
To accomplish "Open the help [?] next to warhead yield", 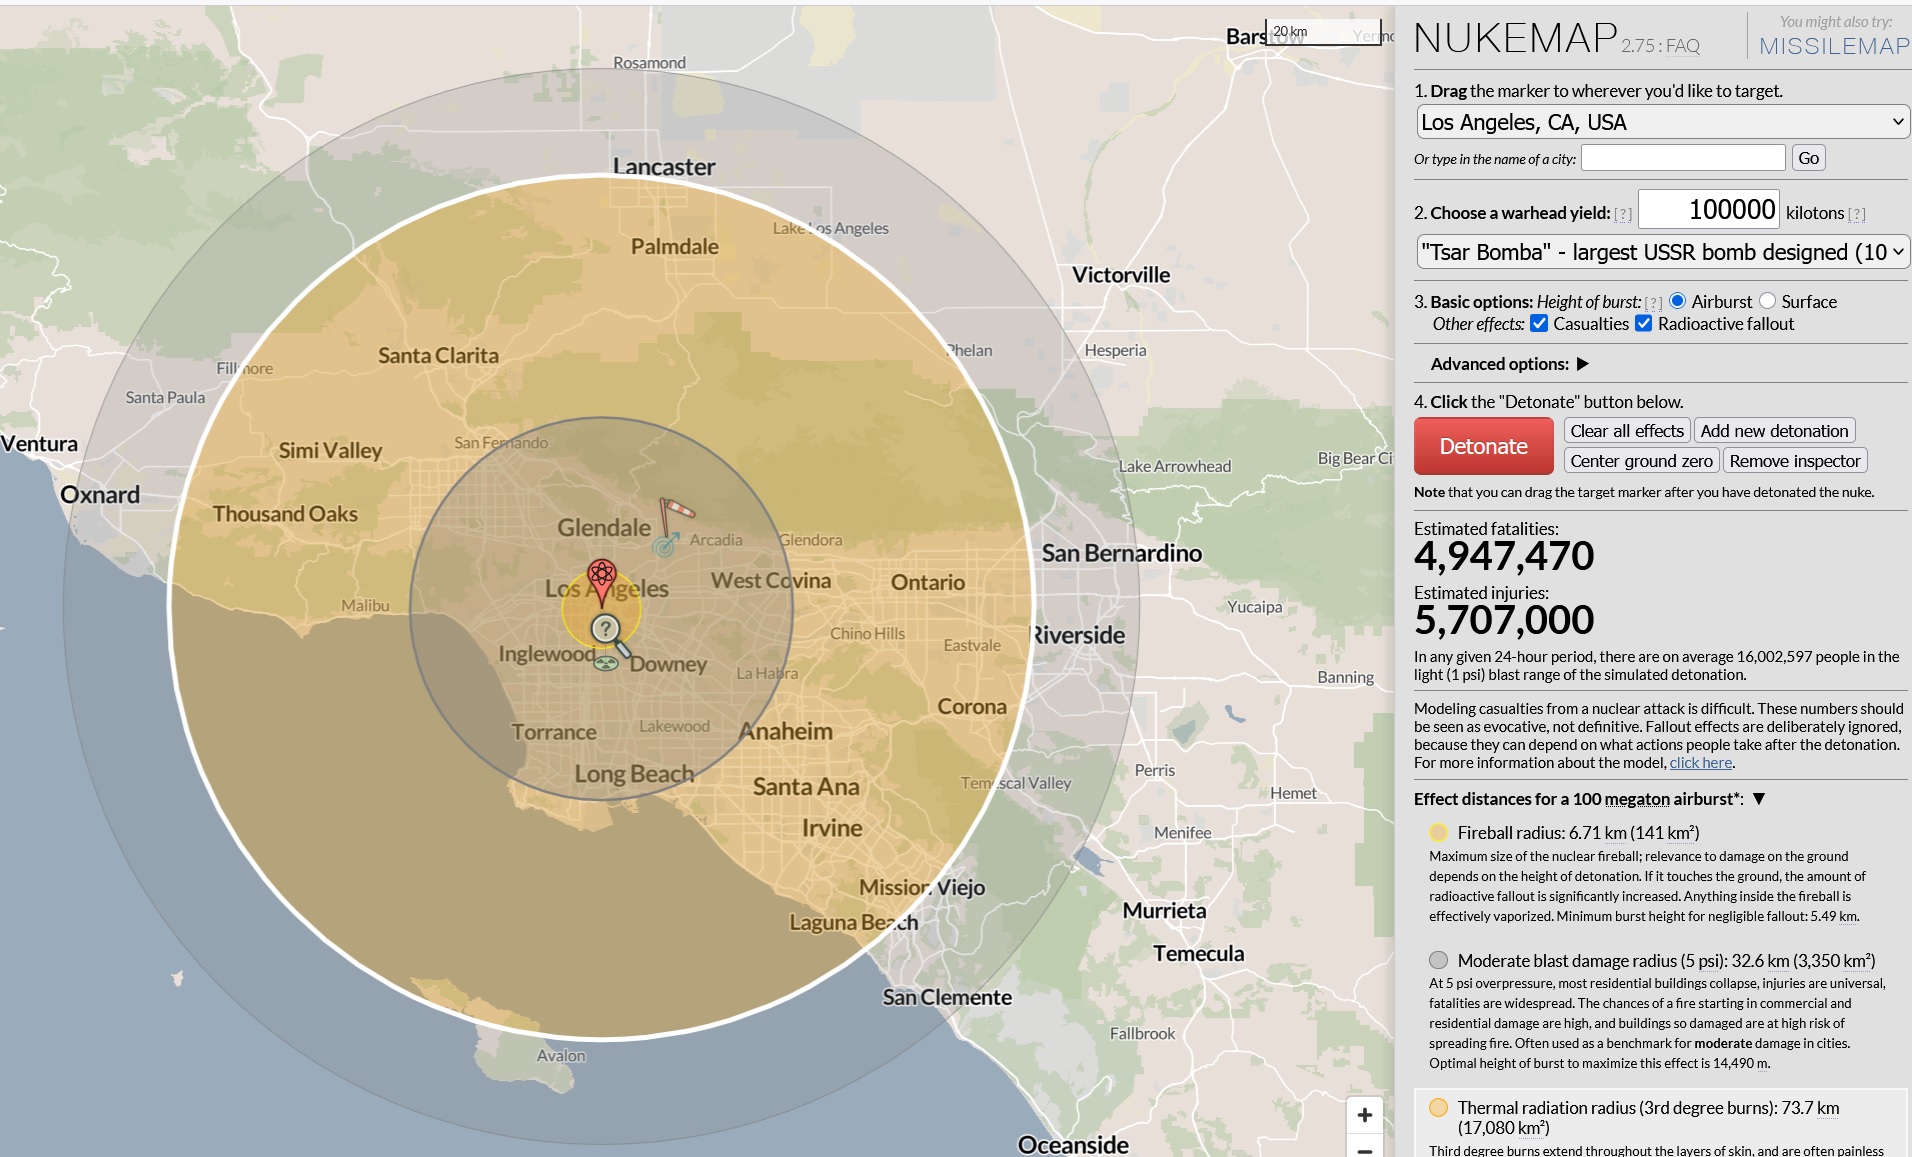I will click(x=1623, y=214).
